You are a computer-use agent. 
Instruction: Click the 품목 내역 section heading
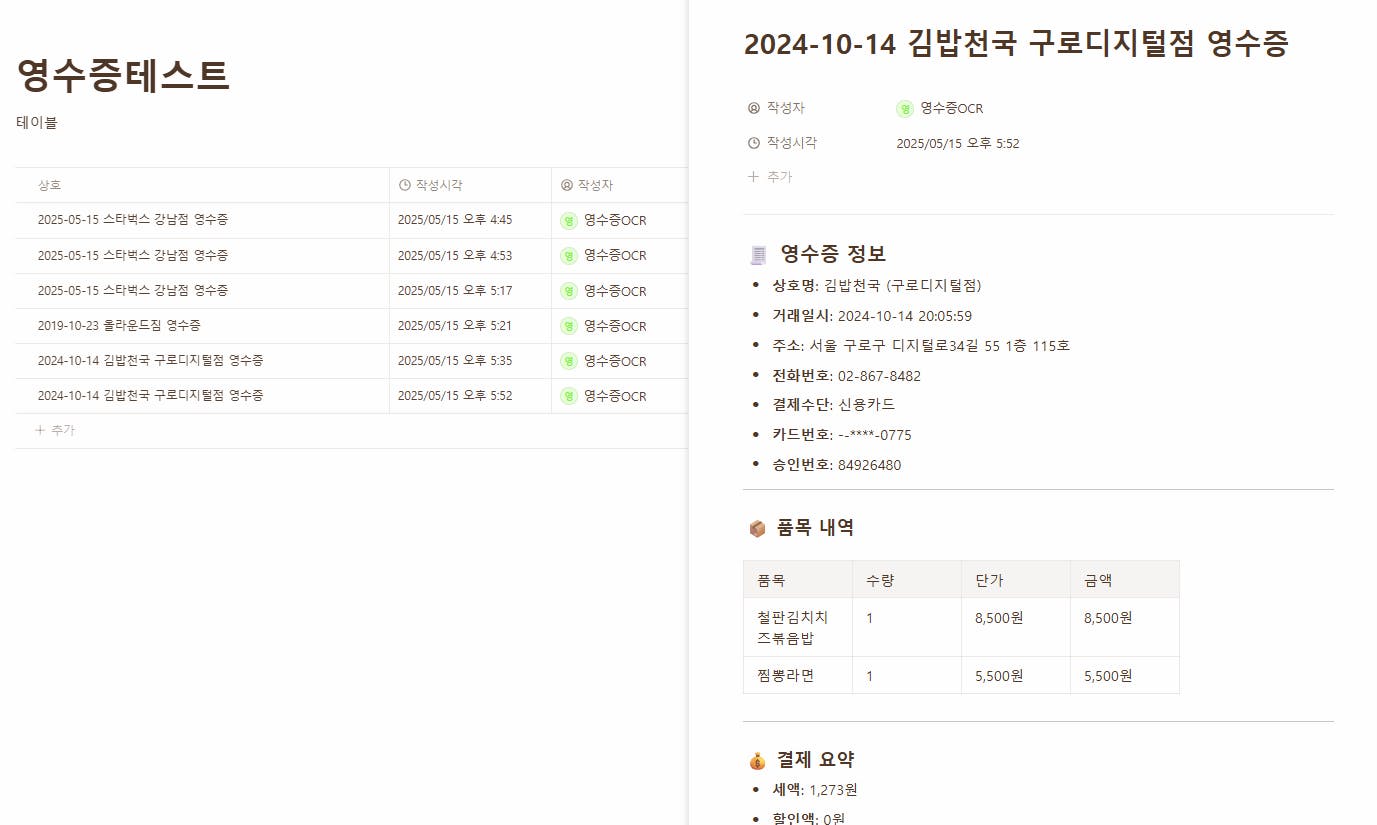pyautogui.click(x=816, y=528)
